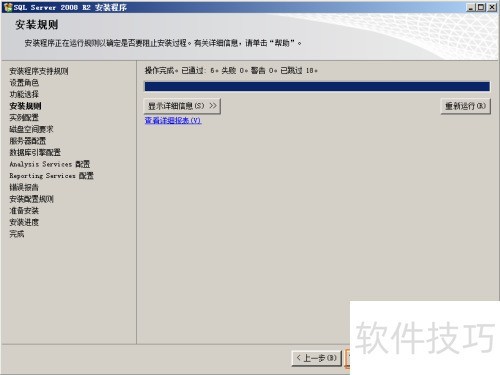Select Analysis Services 配置 step
The image size is (500, 375).
point(50,164)
